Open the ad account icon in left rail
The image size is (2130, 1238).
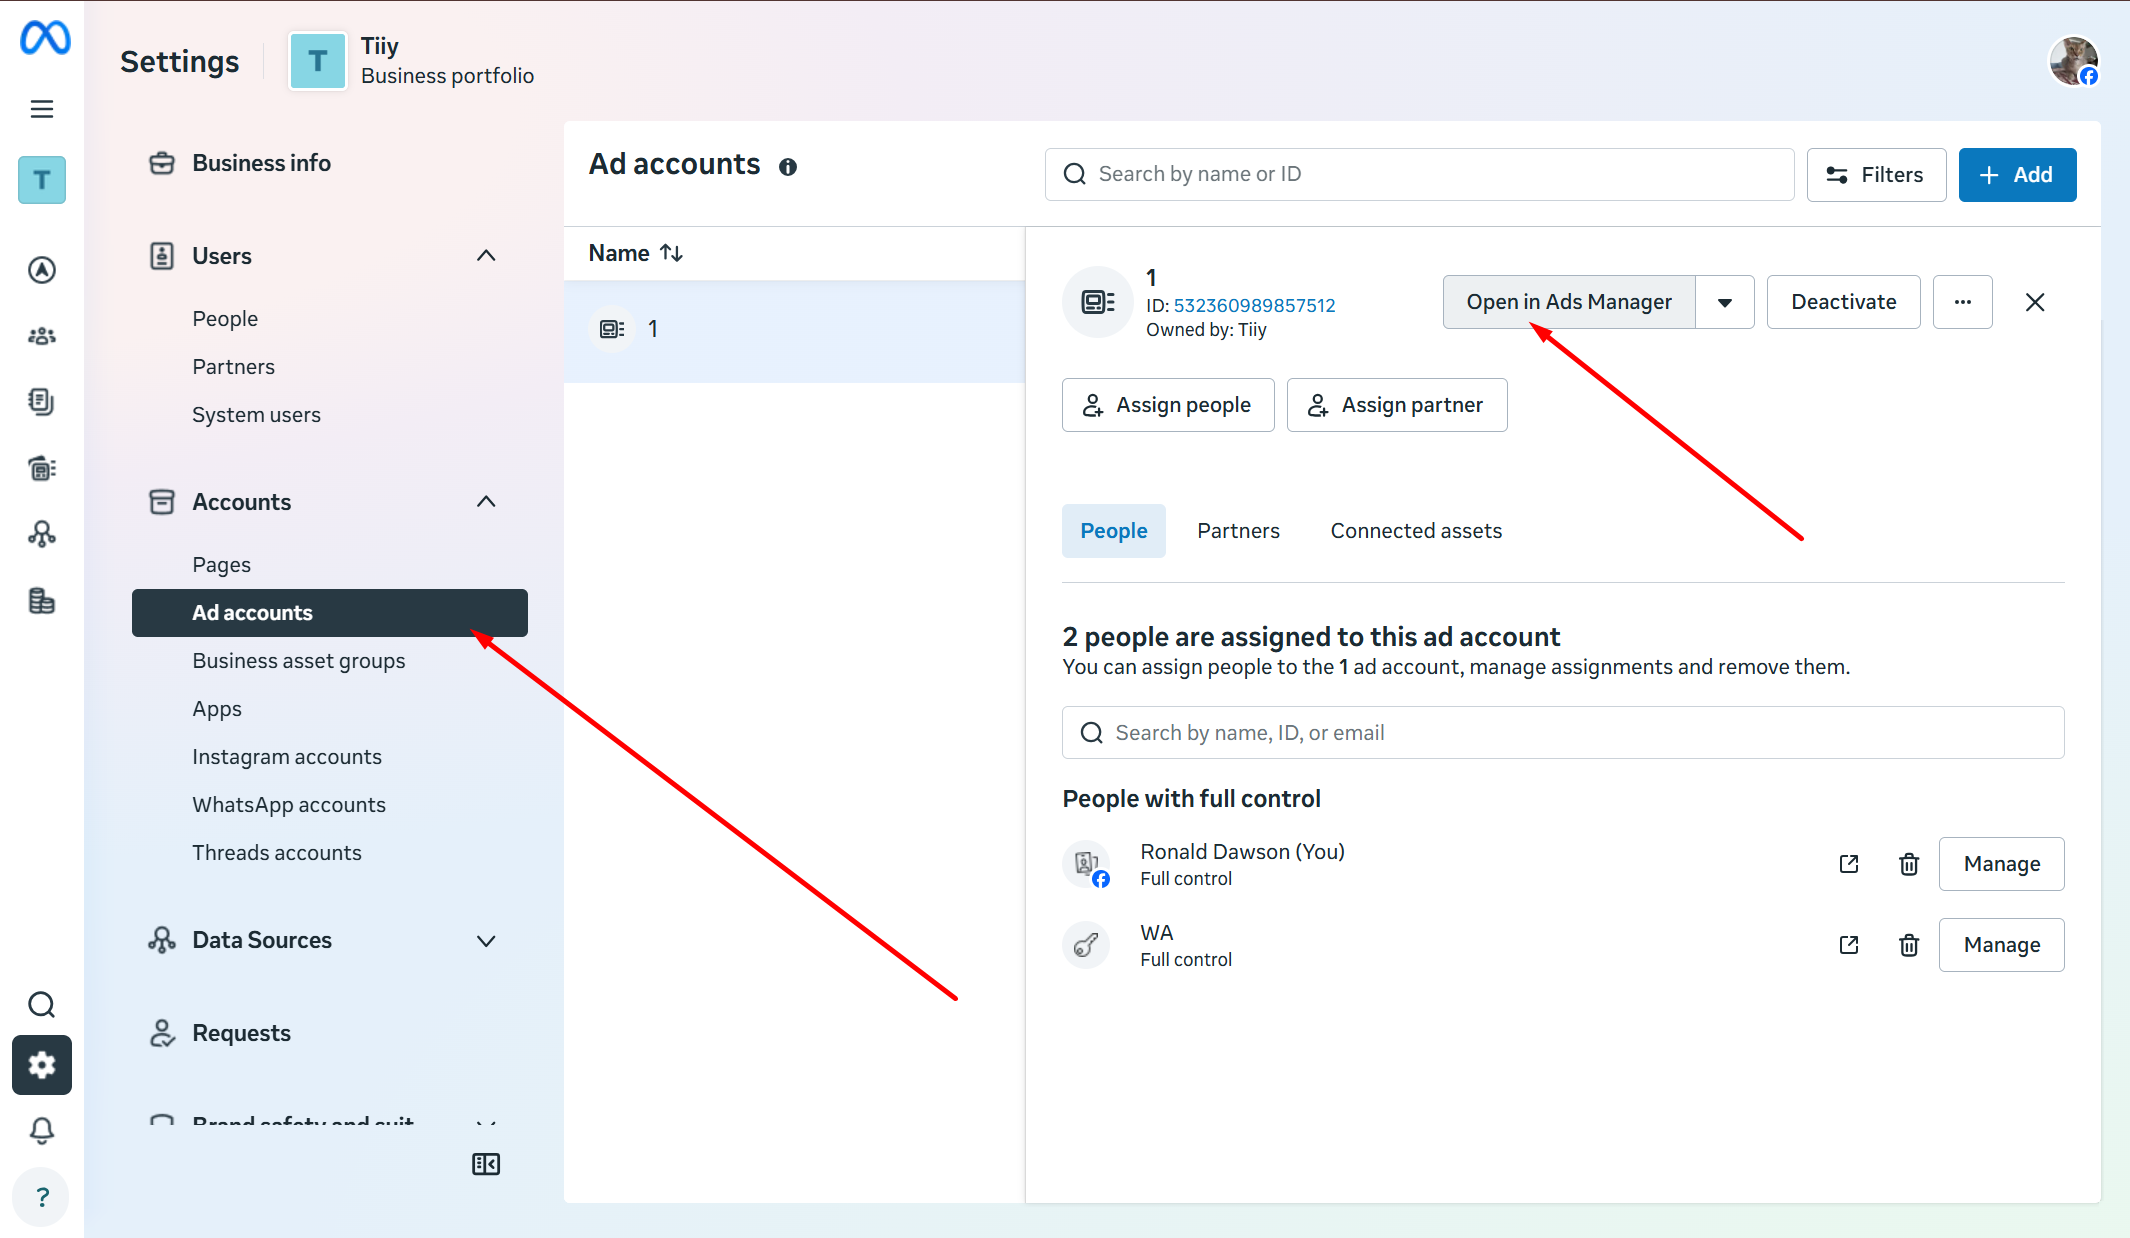(x=42, y=468)
